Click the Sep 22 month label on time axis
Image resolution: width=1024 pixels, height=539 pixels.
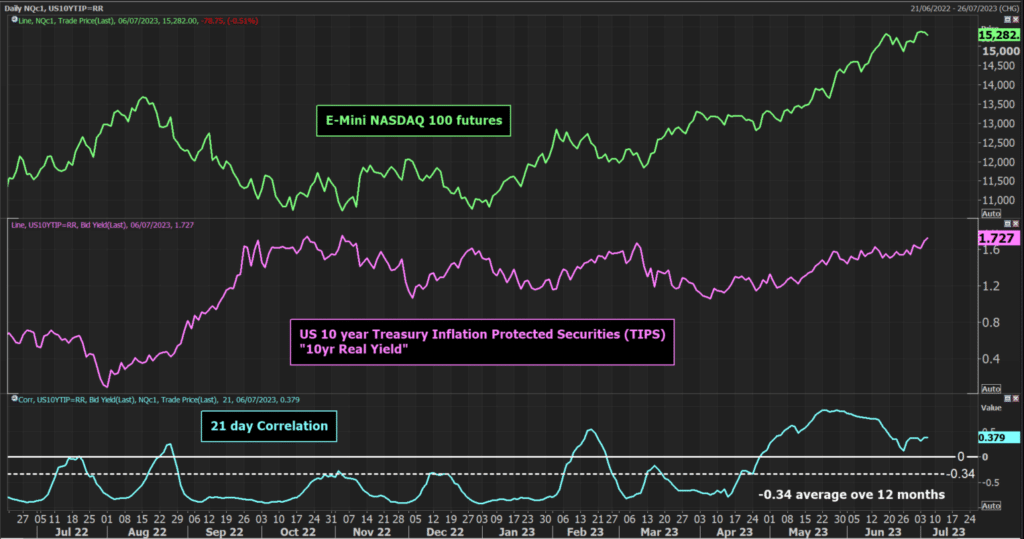(224, 532)
